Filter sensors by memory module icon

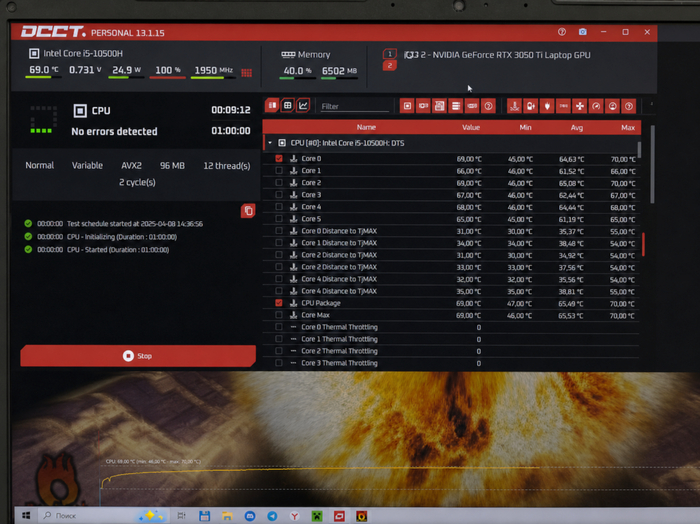pyautogui.click(x=472, y=106)
